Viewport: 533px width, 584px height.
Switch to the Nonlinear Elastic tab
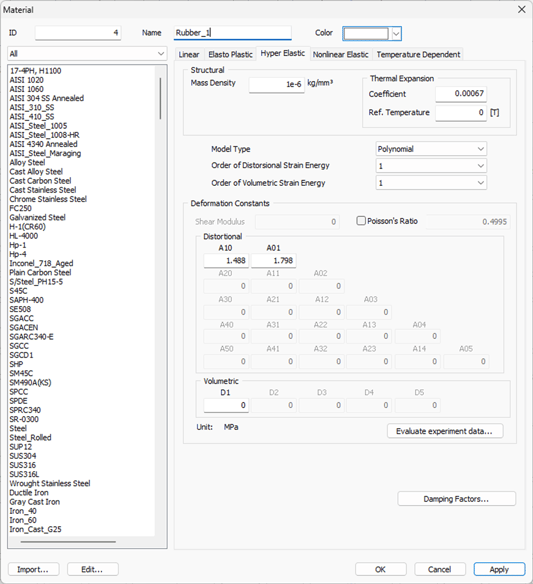[x=340, y=54]
